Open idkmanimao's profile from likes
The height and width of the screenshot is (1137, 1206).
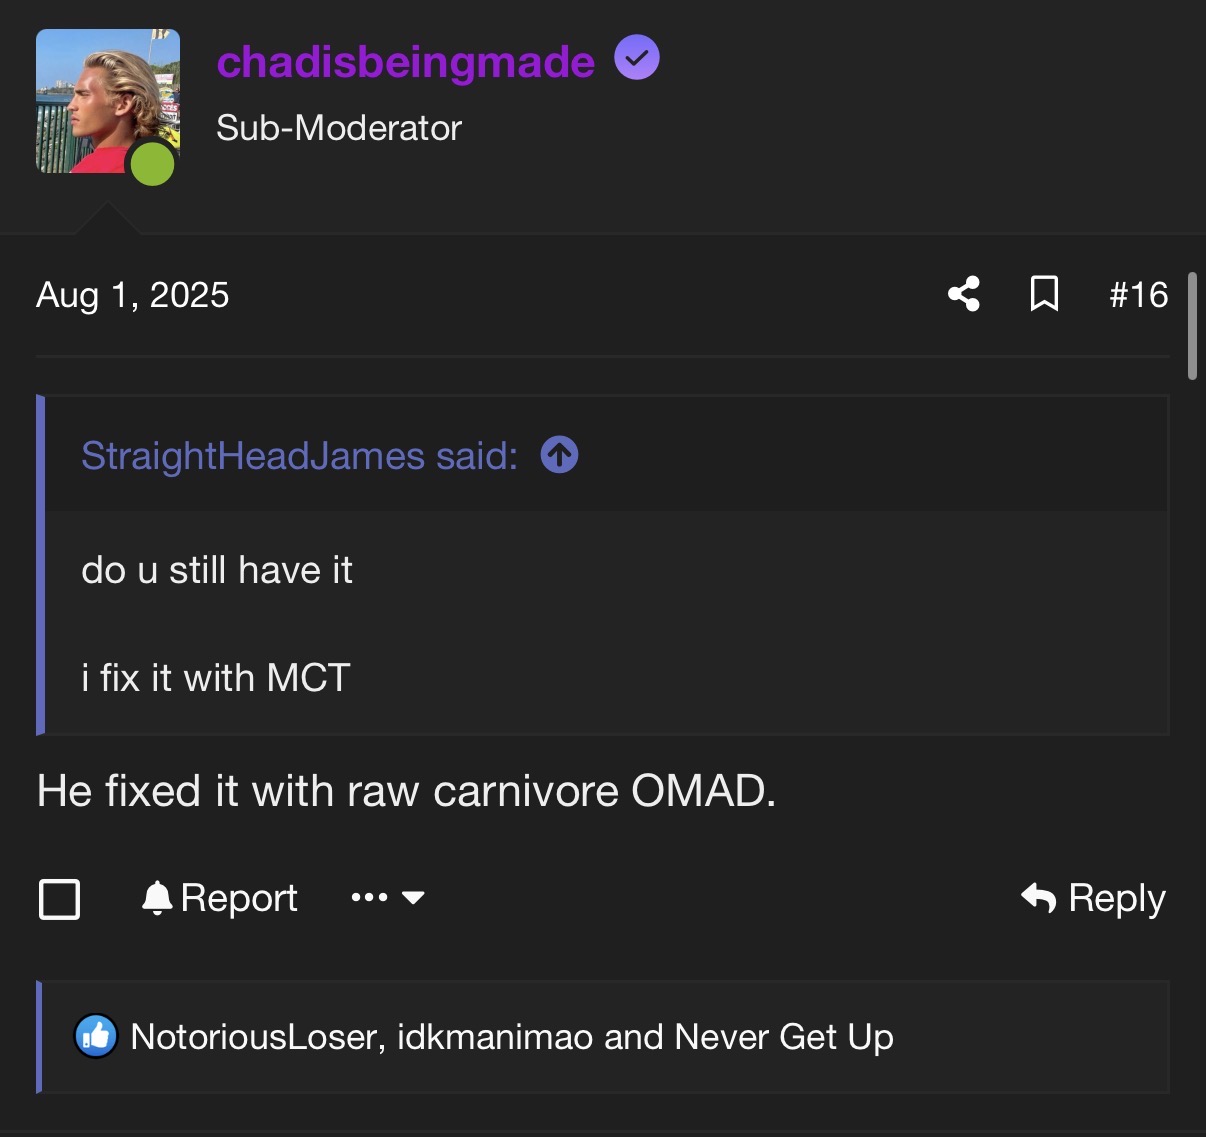pyautogui.click(x=495, y=1037)
